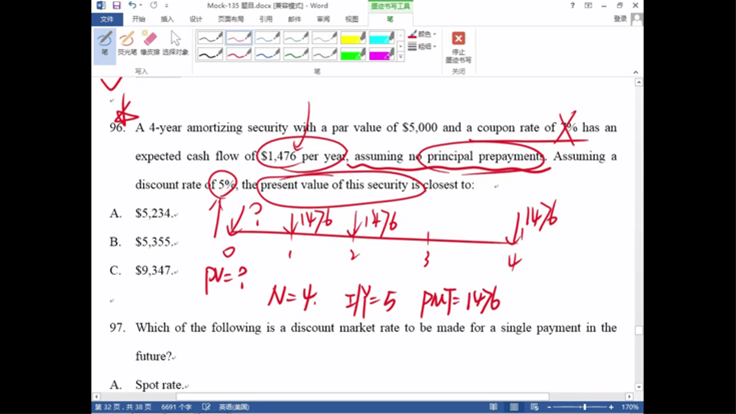
Task: Switch to the Review (审阅) tab
Action: click(323, 19)
